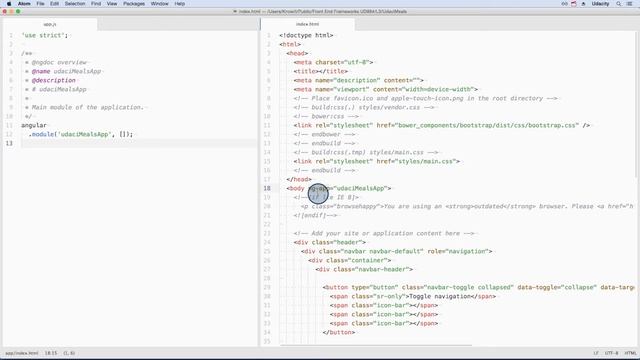This screenshot has height=360, width=640.
Task: Click the meta name="description" line
Action: tap(358, 80)
